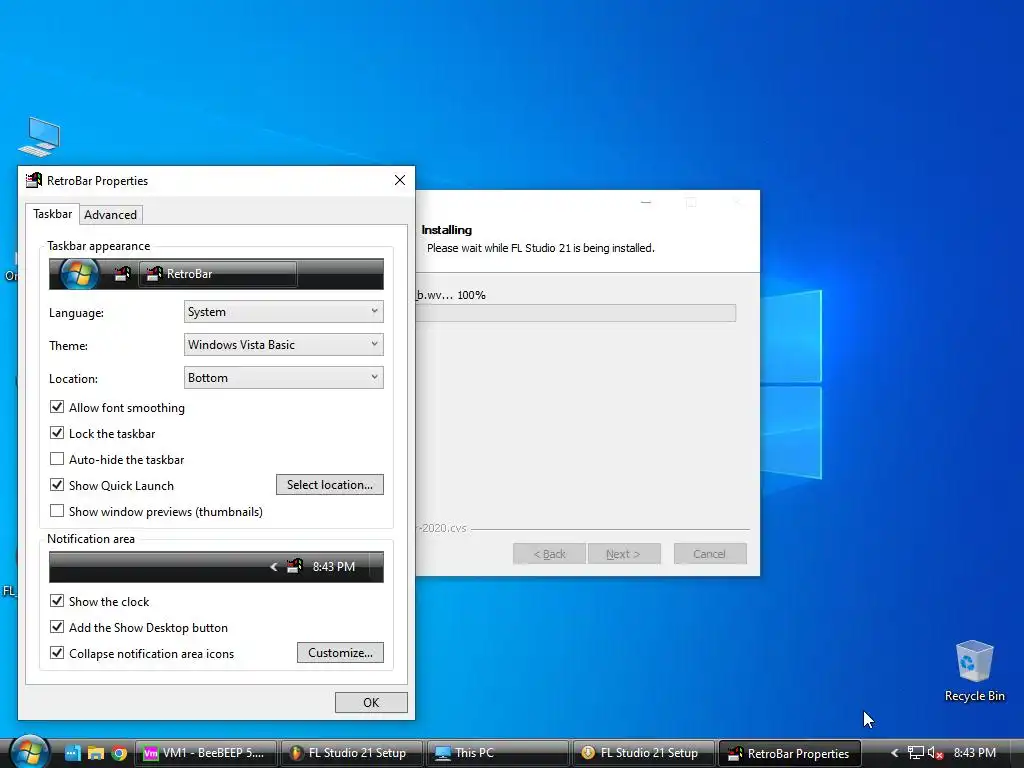Enable Show window previews (thumbnails)
Viewport: 1024px width, 768px height.
(57, 511)
